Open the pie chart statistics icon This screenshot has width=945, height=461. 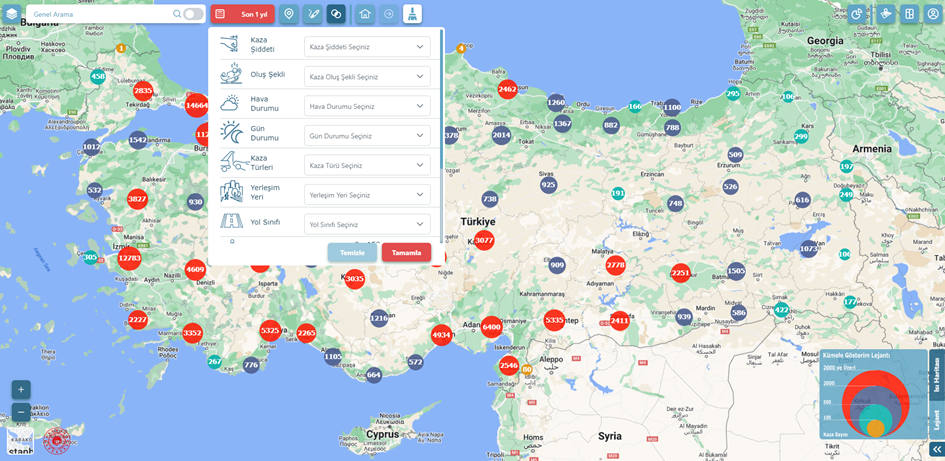(x=857, y=14)
